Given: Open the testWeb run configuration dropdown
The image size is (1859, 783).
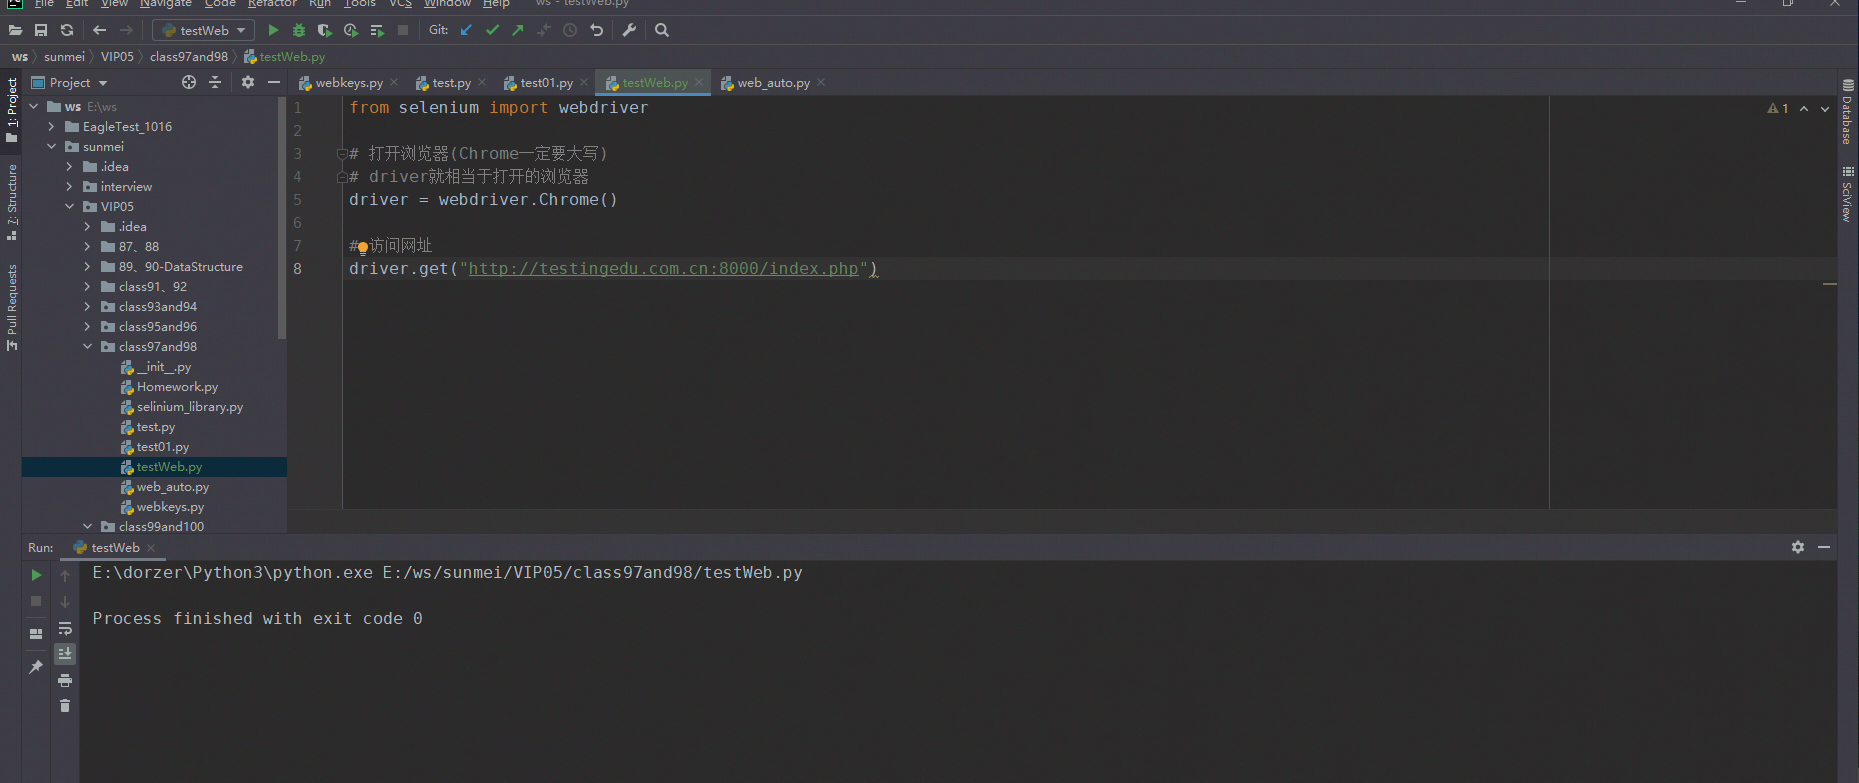Looking at the screenshot, I should pyautogui.click(x=204, y=30).
